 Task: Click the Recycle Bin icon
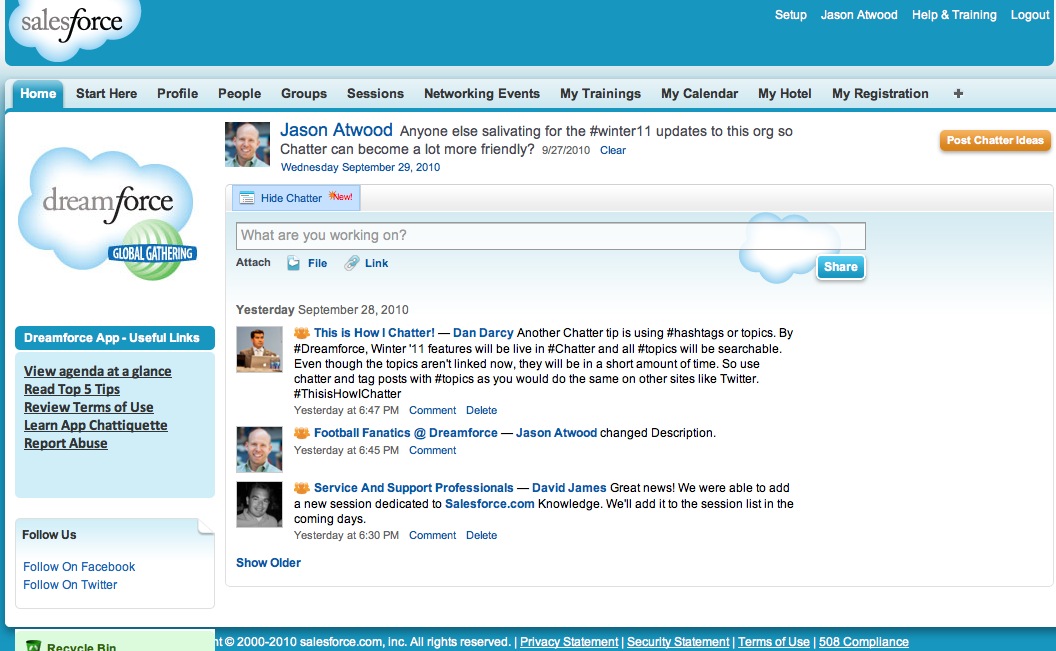(34, 646)
